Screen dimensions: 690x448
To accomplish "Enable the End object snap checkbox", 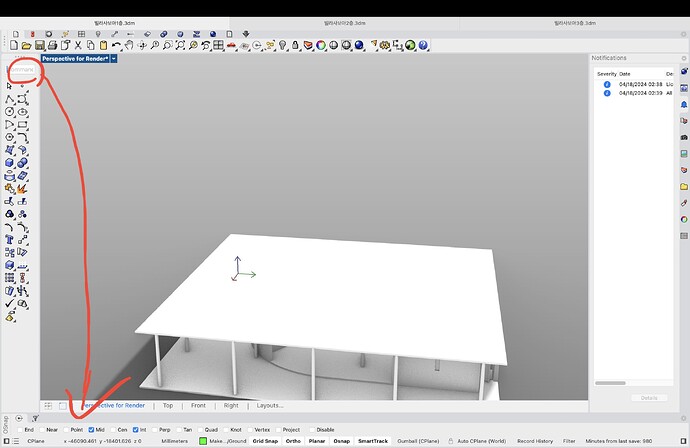I will [19, 429].
